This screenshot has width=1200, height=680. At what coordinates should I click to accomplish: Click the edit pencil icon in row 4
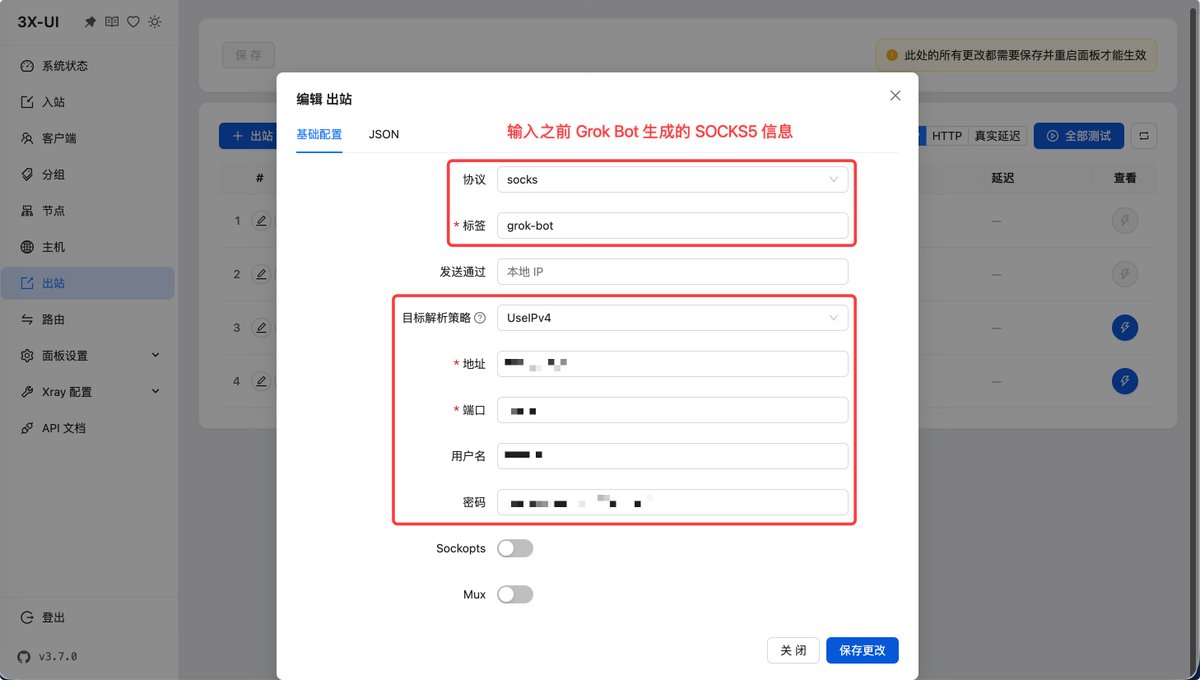[262, 381]
